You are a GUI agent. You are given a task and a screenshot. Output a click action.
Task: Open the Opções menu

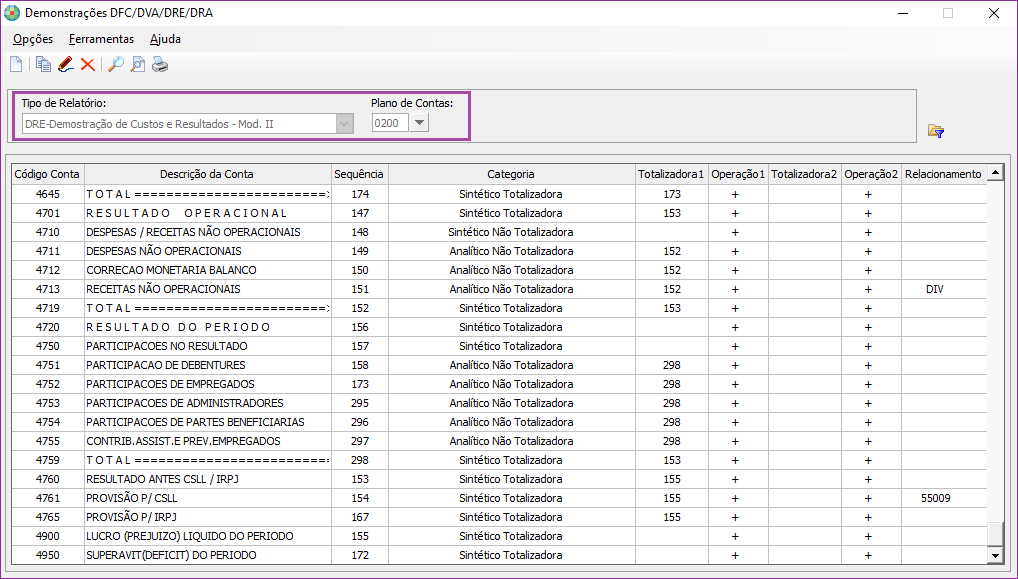coord(31,39)
